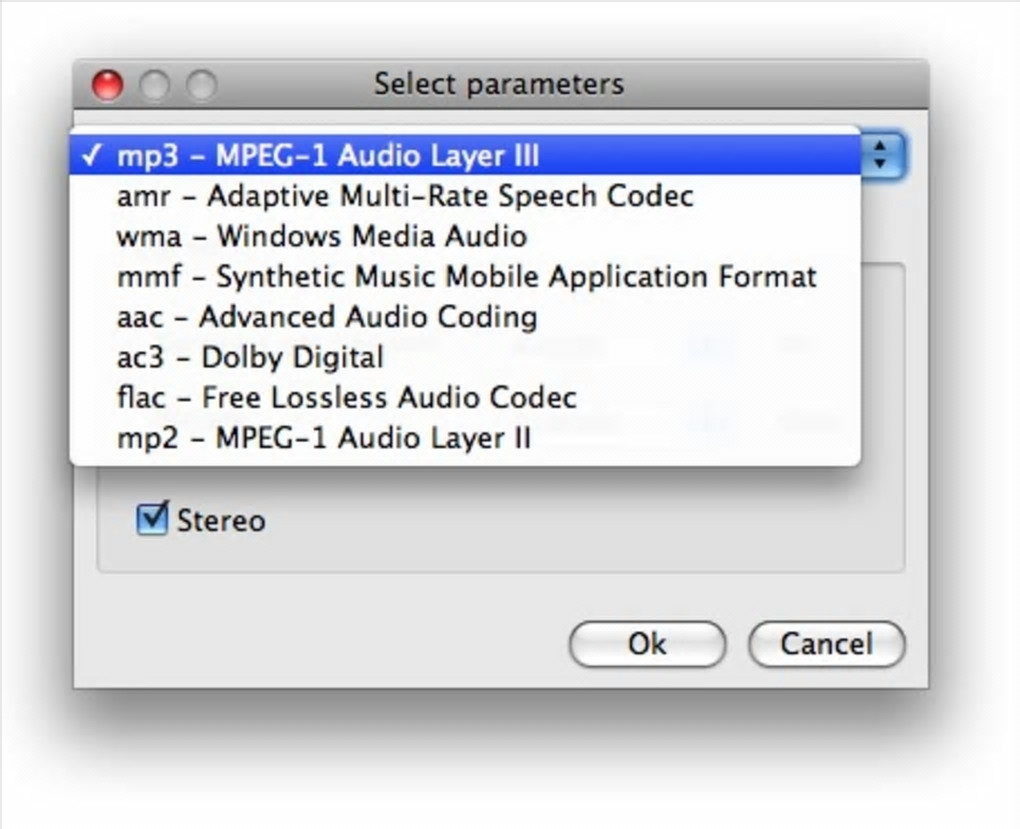This screenshot has width=1020, height=829.
Task: Pick flac – Free Lossless Audio Codec
Action: tap(346, 397)
